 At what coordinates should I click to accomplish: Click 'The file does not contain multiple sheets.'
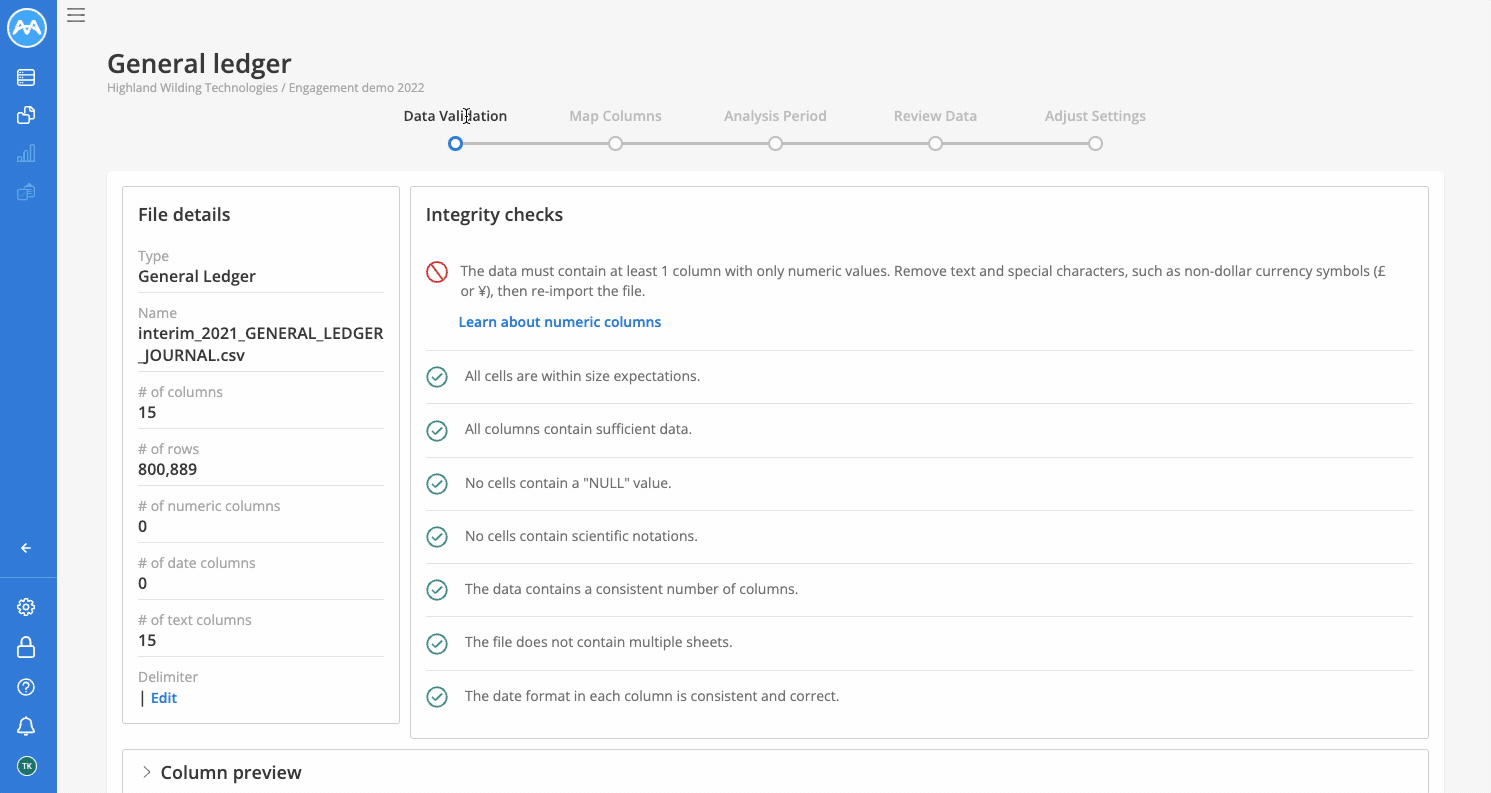[598, 642]
